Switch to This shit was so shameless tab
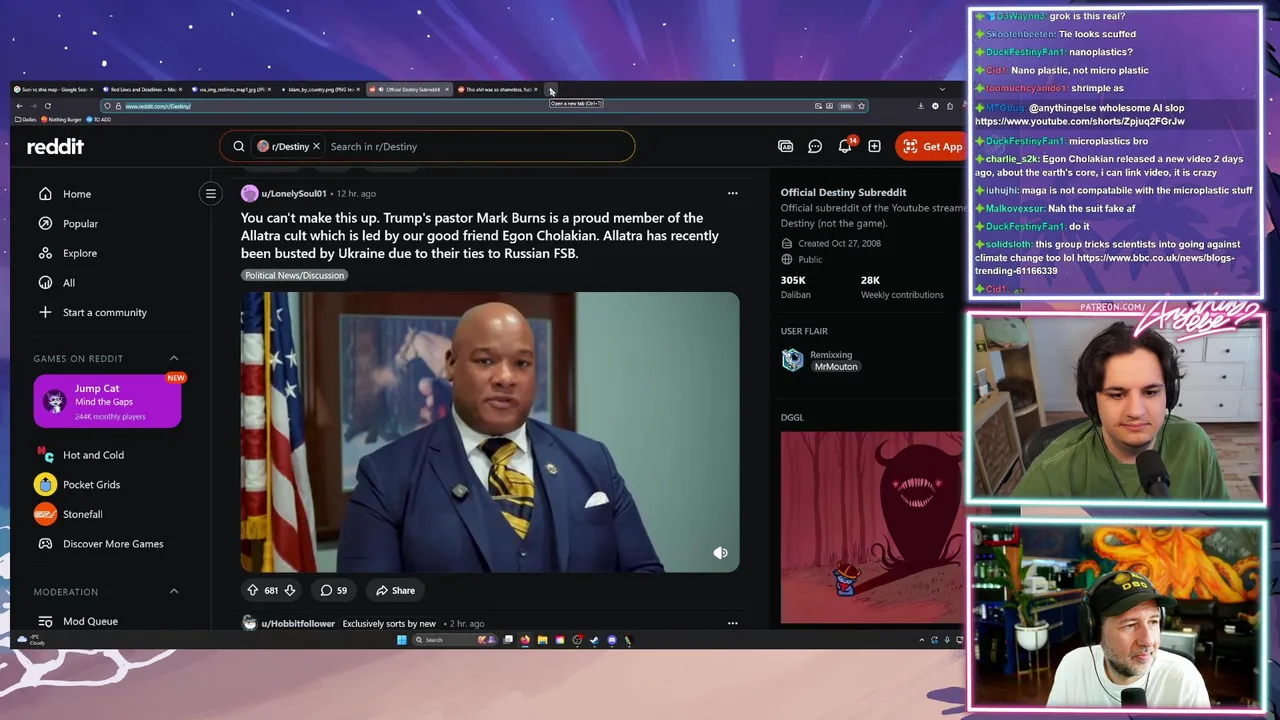 (x=498, y=89)
